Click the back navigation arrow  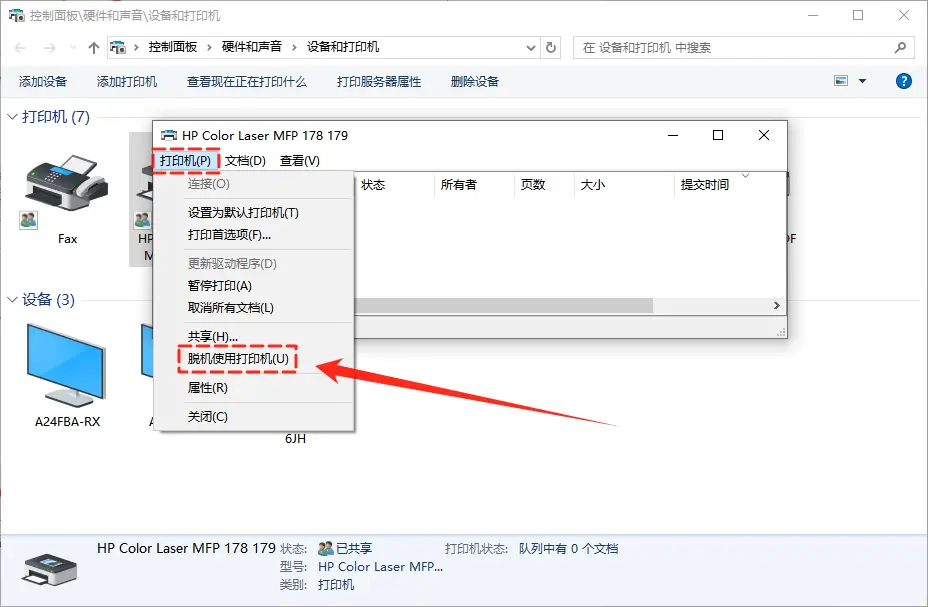click(19, 46)
